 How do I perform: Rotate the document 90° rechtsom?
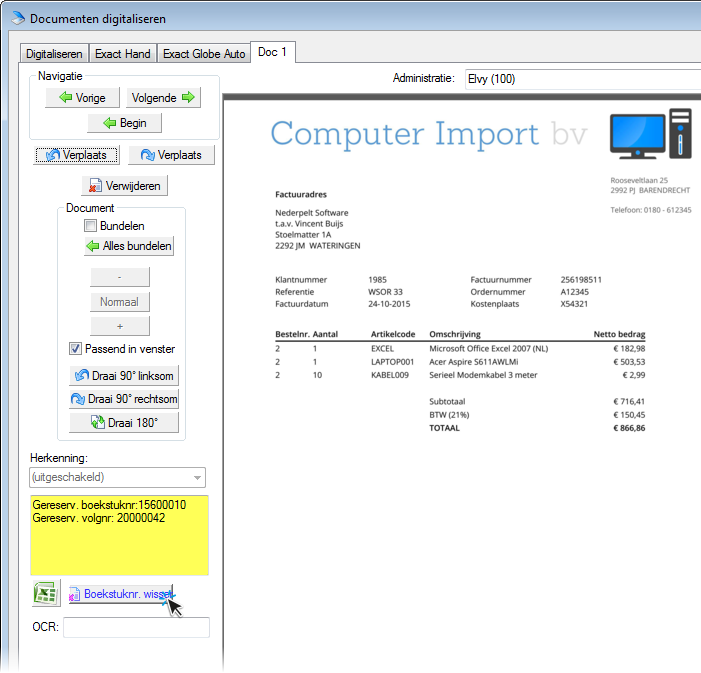124,399
